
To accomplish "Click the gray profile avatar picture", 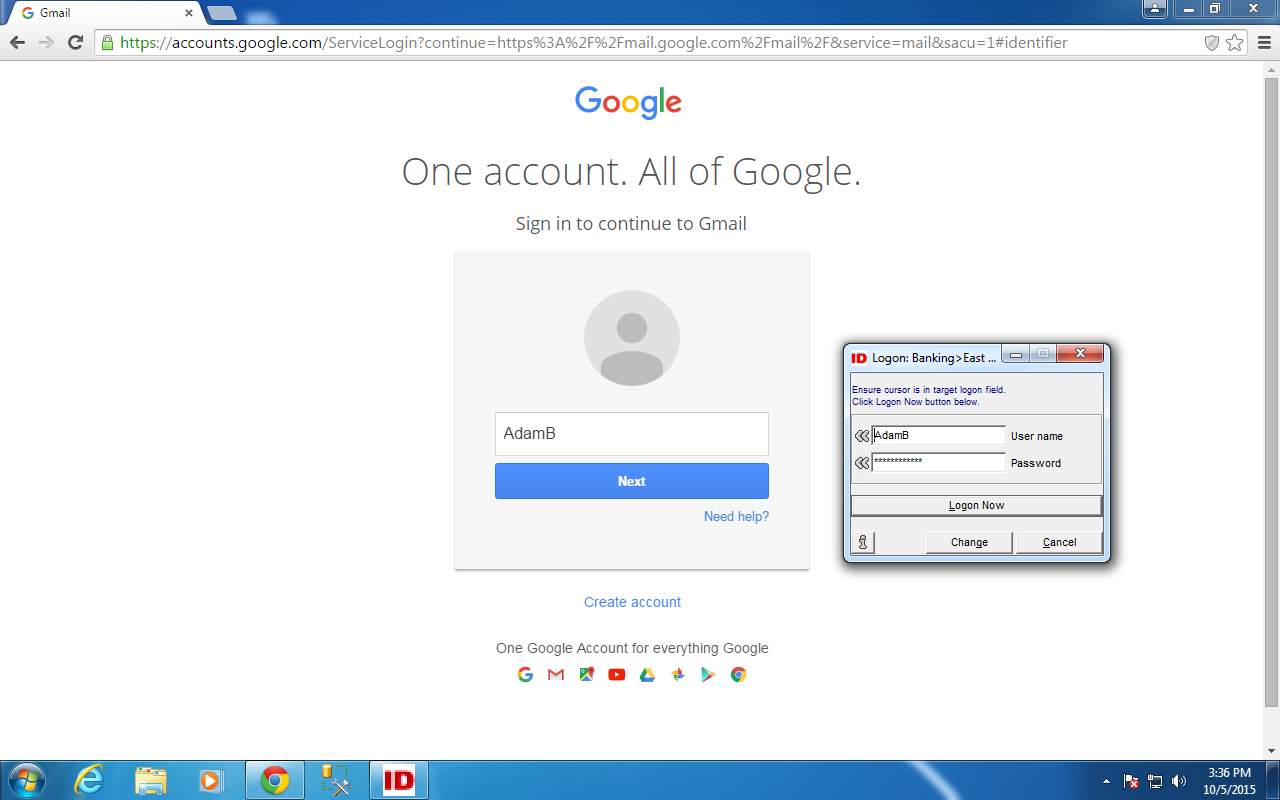I will (631, 338).
